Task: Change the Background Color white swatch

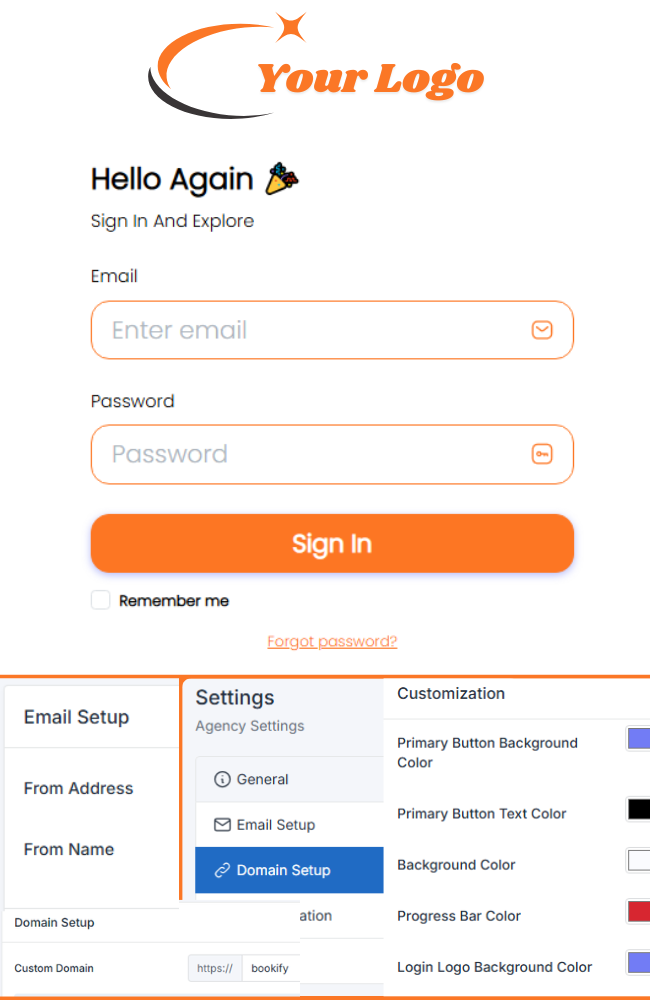Action: 639,860
